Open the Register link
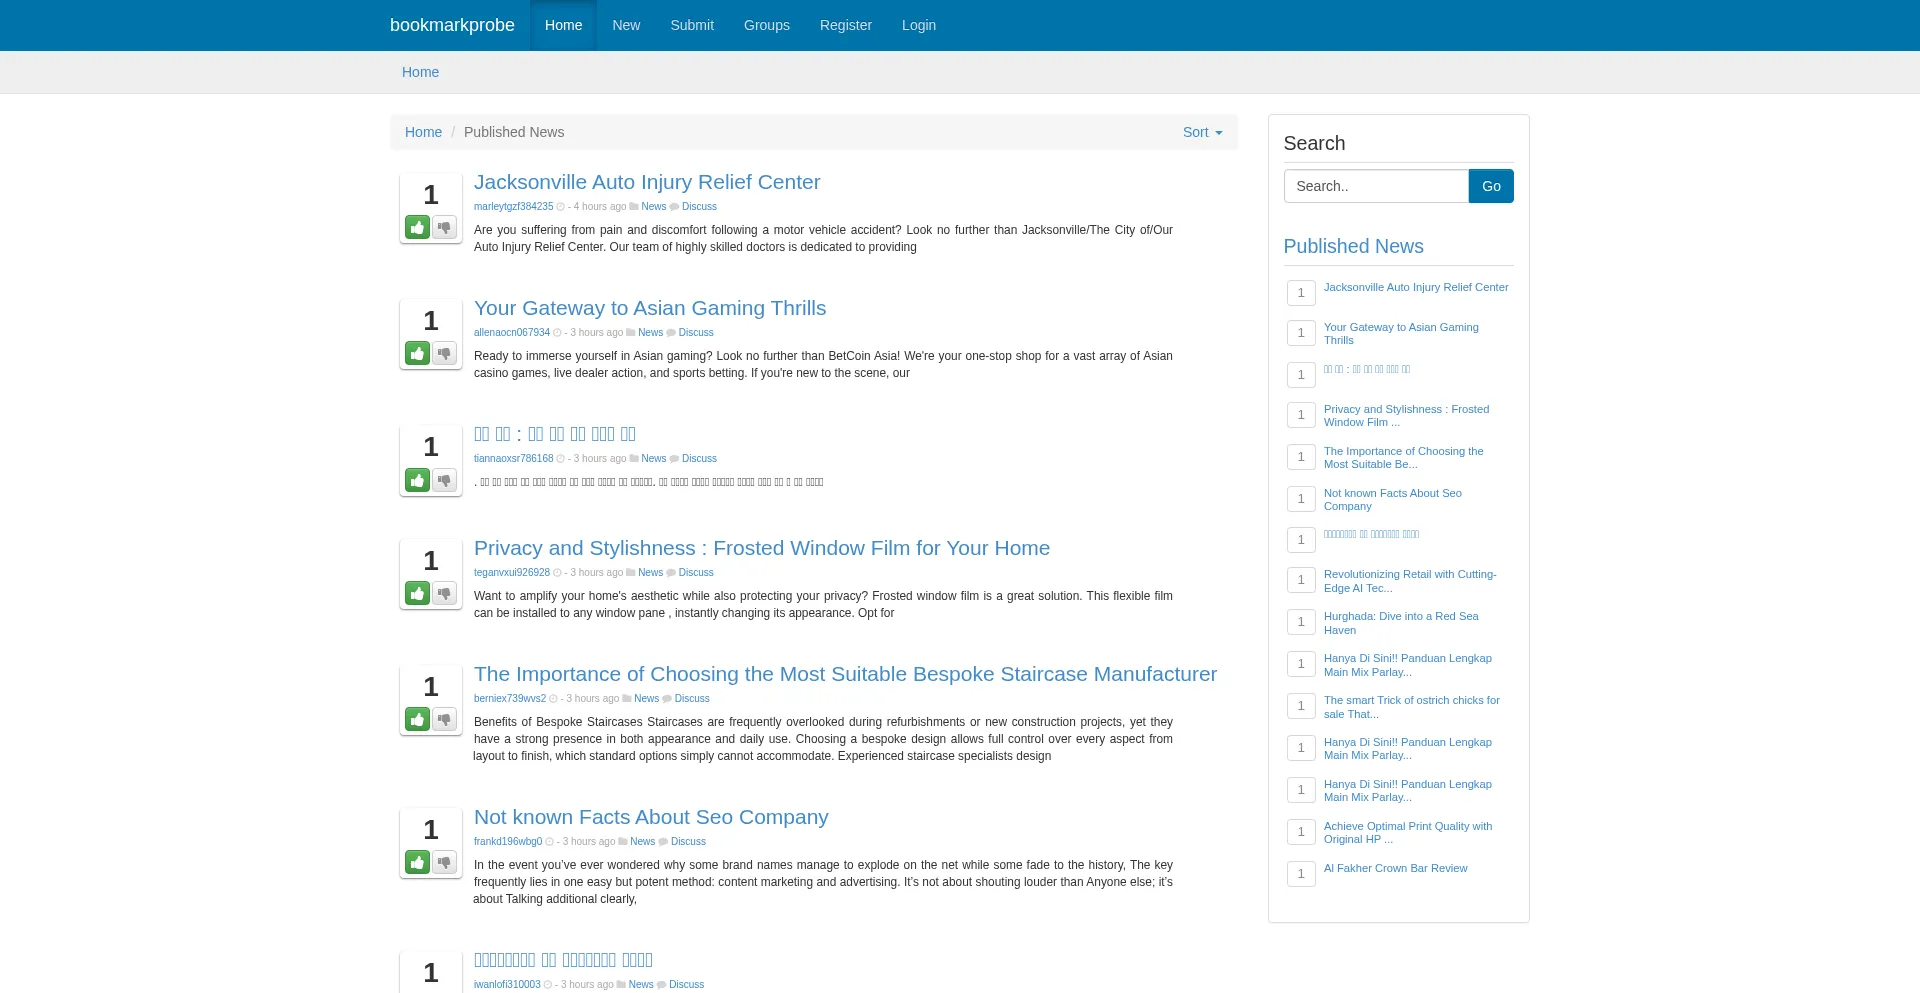This screenshot has height=993, width=1920. pyautogui.click(x=845, y=25)
